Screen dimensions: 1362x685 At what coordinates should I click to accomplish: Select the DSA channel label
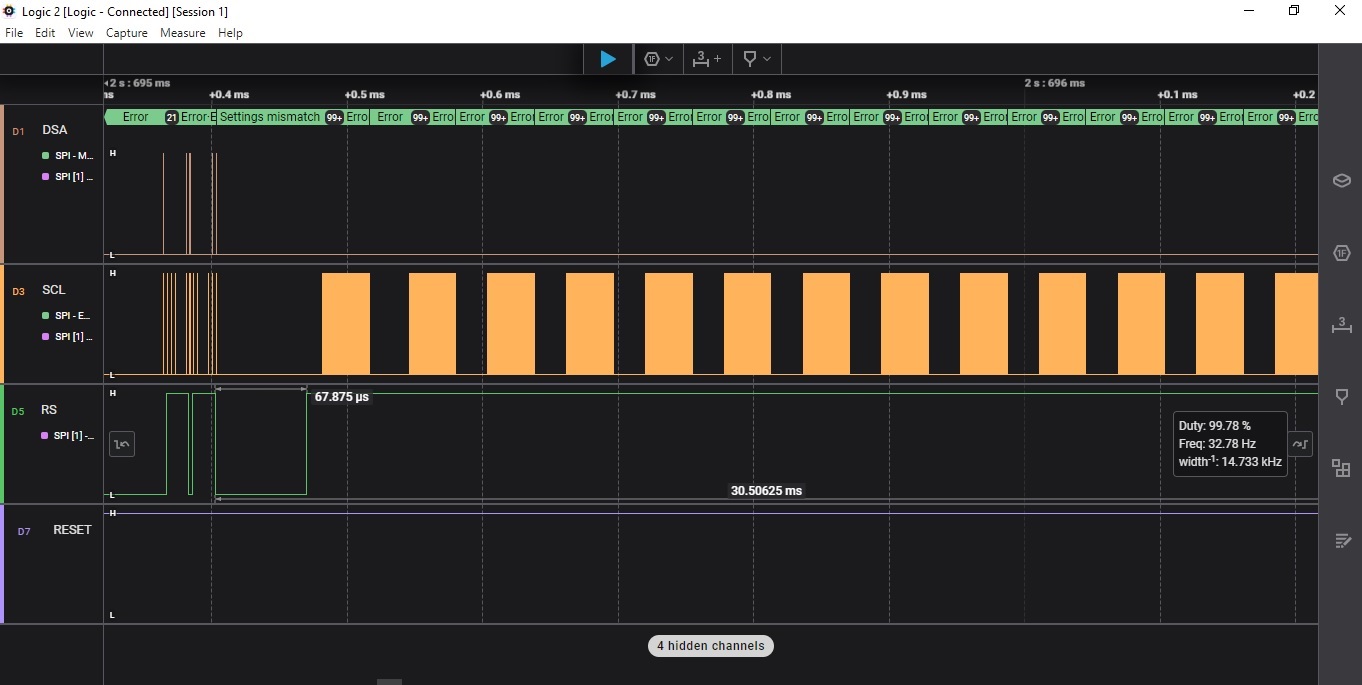pos(55,130)
